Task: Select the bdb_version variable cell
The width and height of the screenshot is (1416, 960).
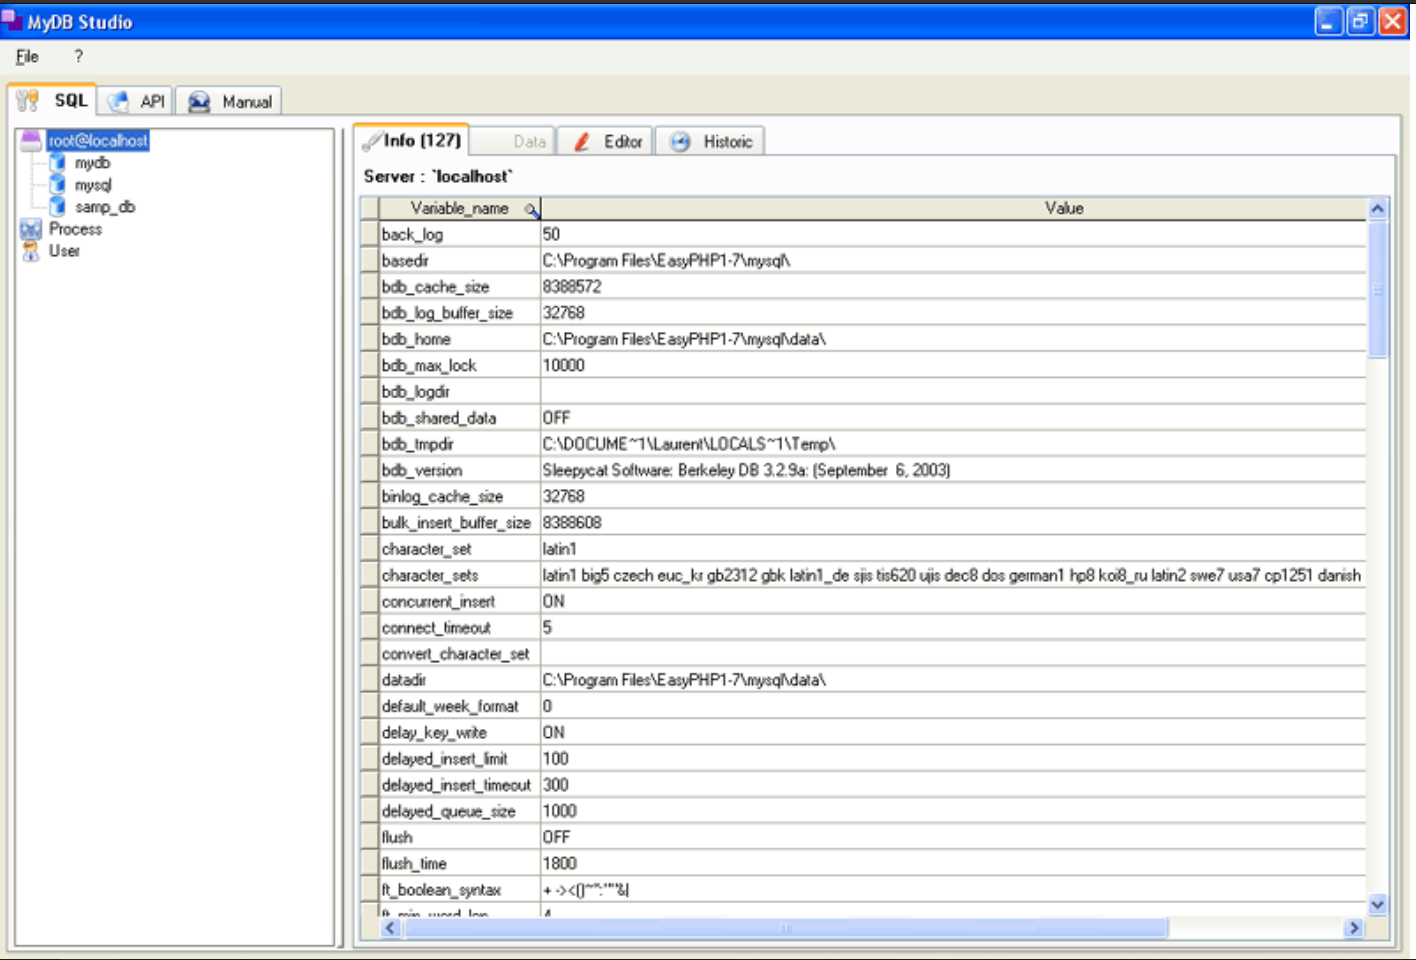Action: (460, 470)
